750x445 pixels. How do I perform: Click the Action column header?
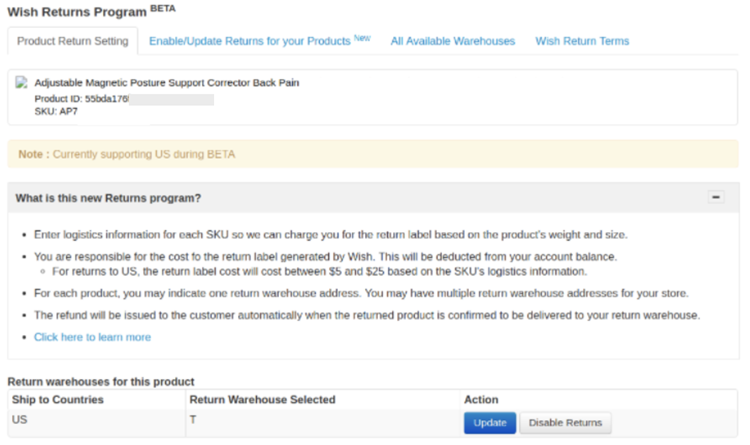[x=481, y=400]
